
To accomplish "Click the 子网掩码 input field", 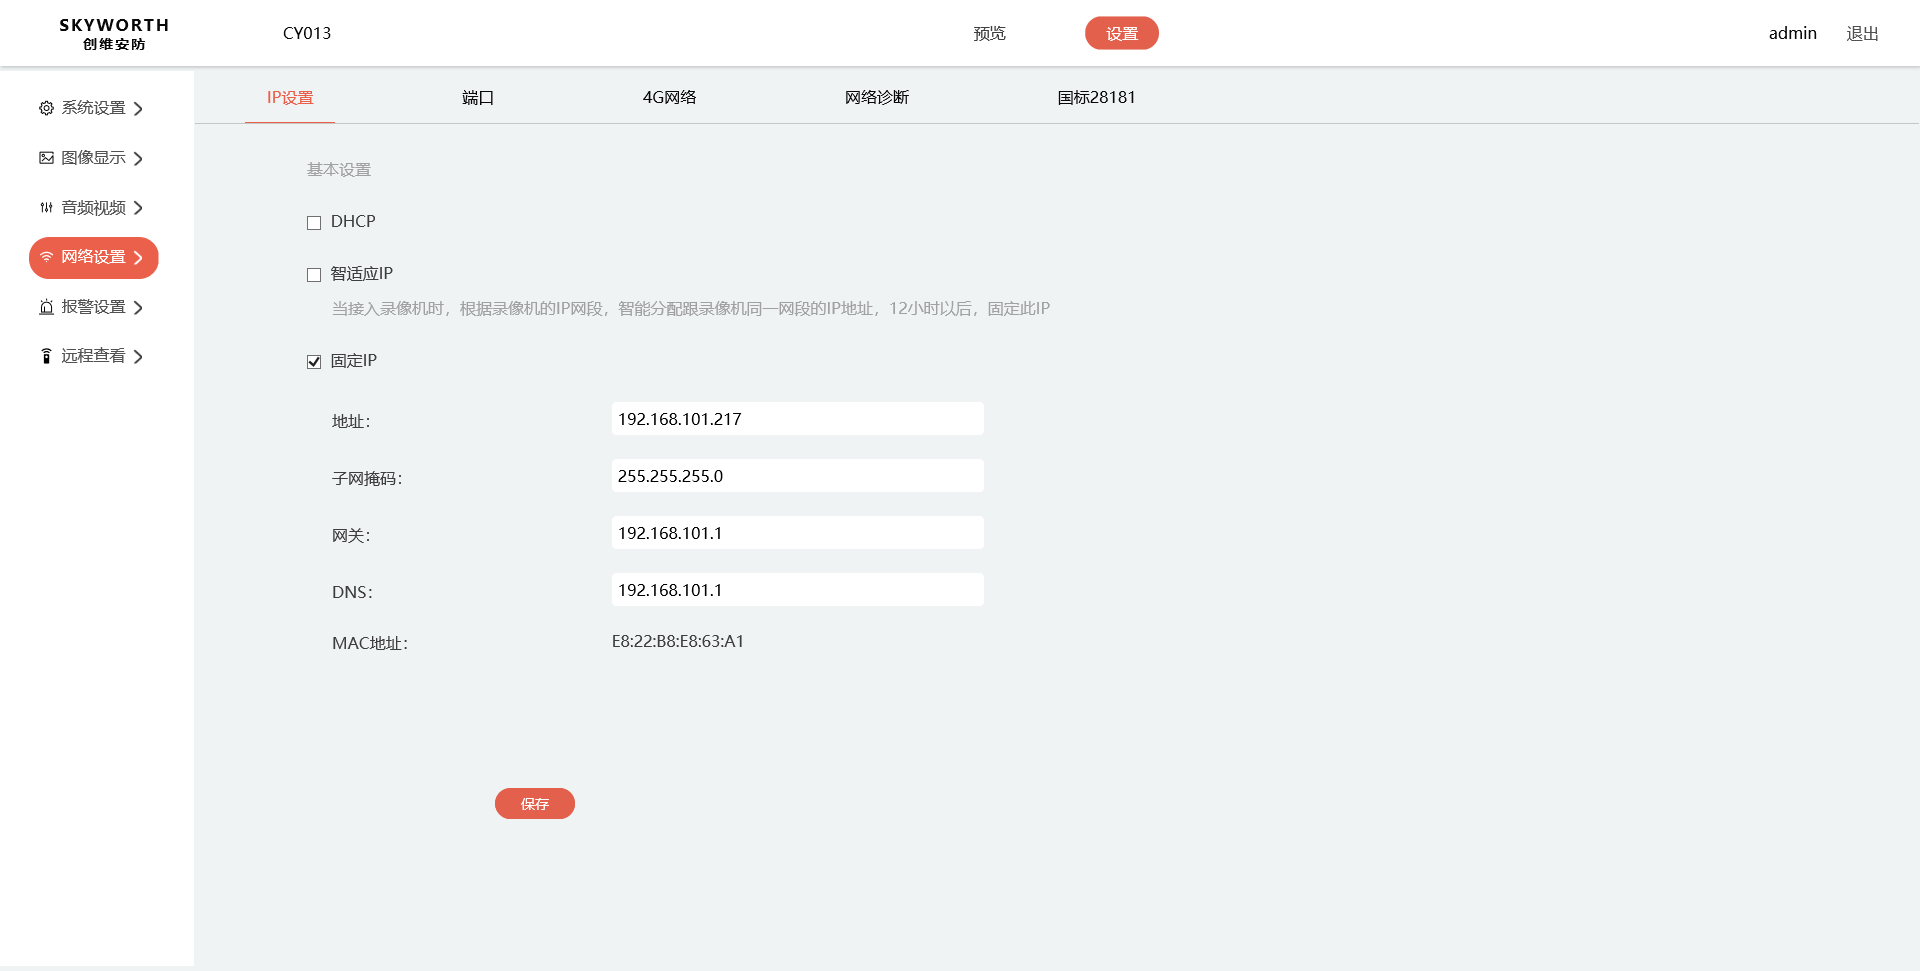I will (x=797, y=476).
